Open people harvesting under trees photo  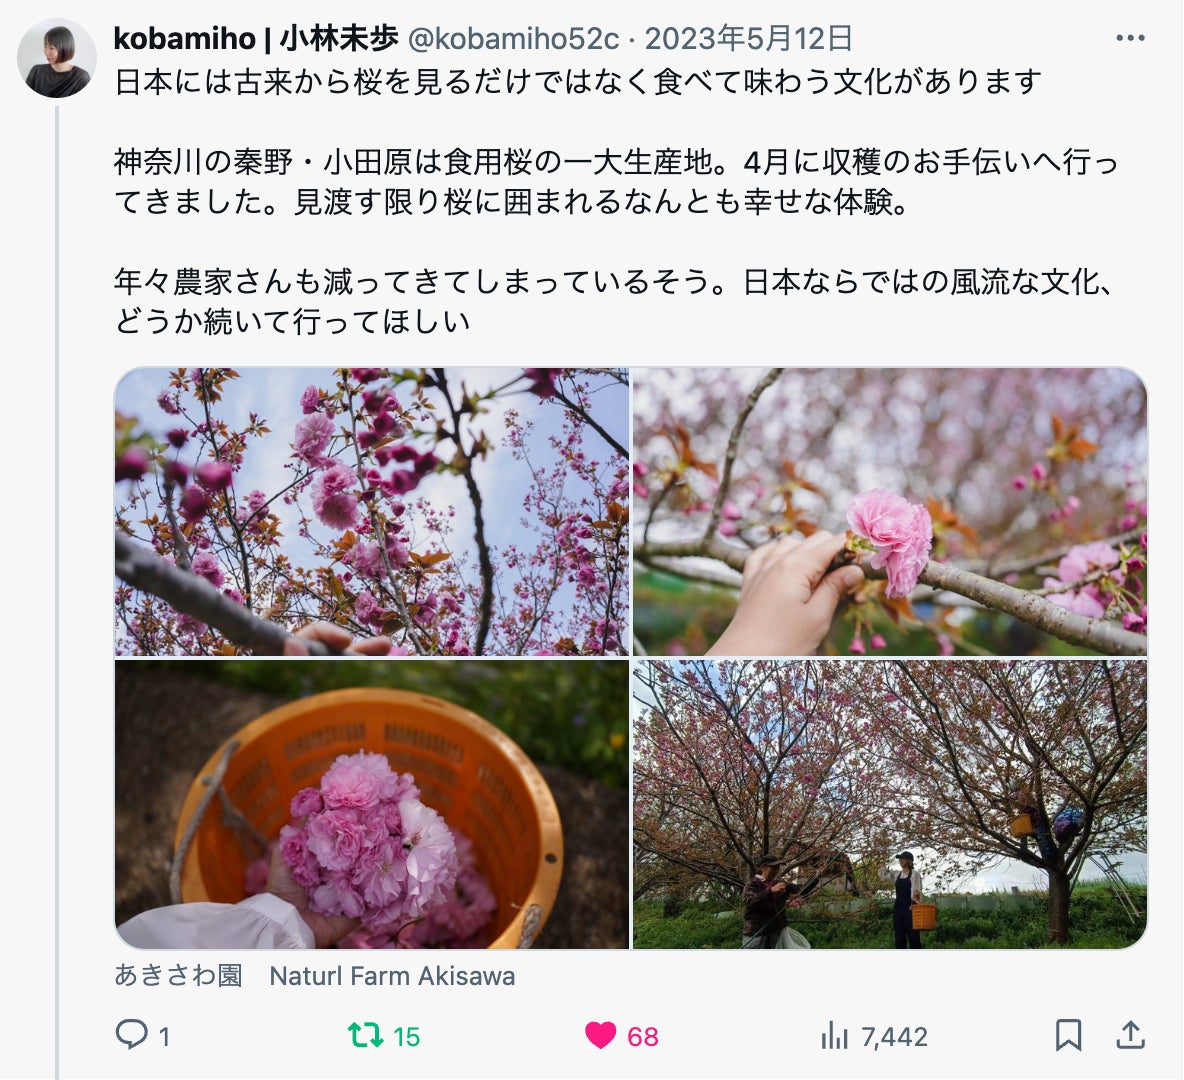(x=890, y=804)
